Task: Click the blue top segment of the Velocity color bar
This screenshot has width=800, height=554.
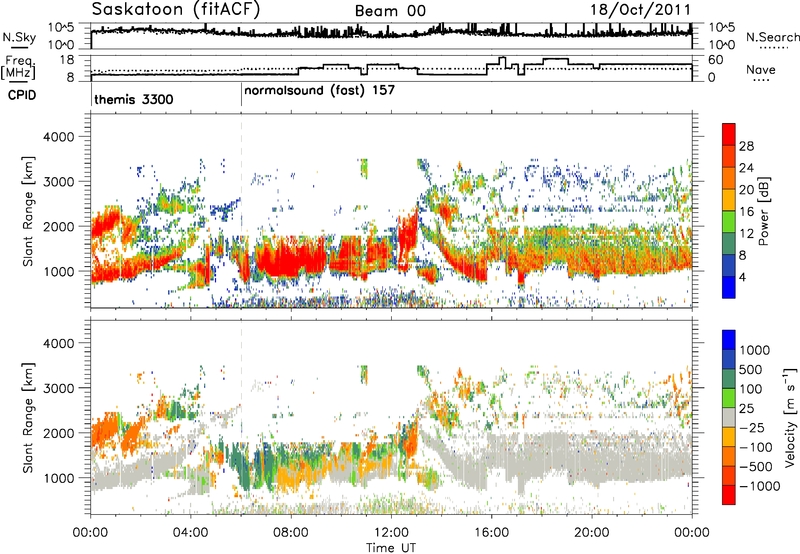Action: click(x=729, y=340)
